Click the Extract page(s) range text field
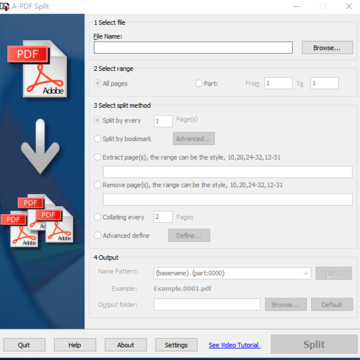 (x=228, y=172)
